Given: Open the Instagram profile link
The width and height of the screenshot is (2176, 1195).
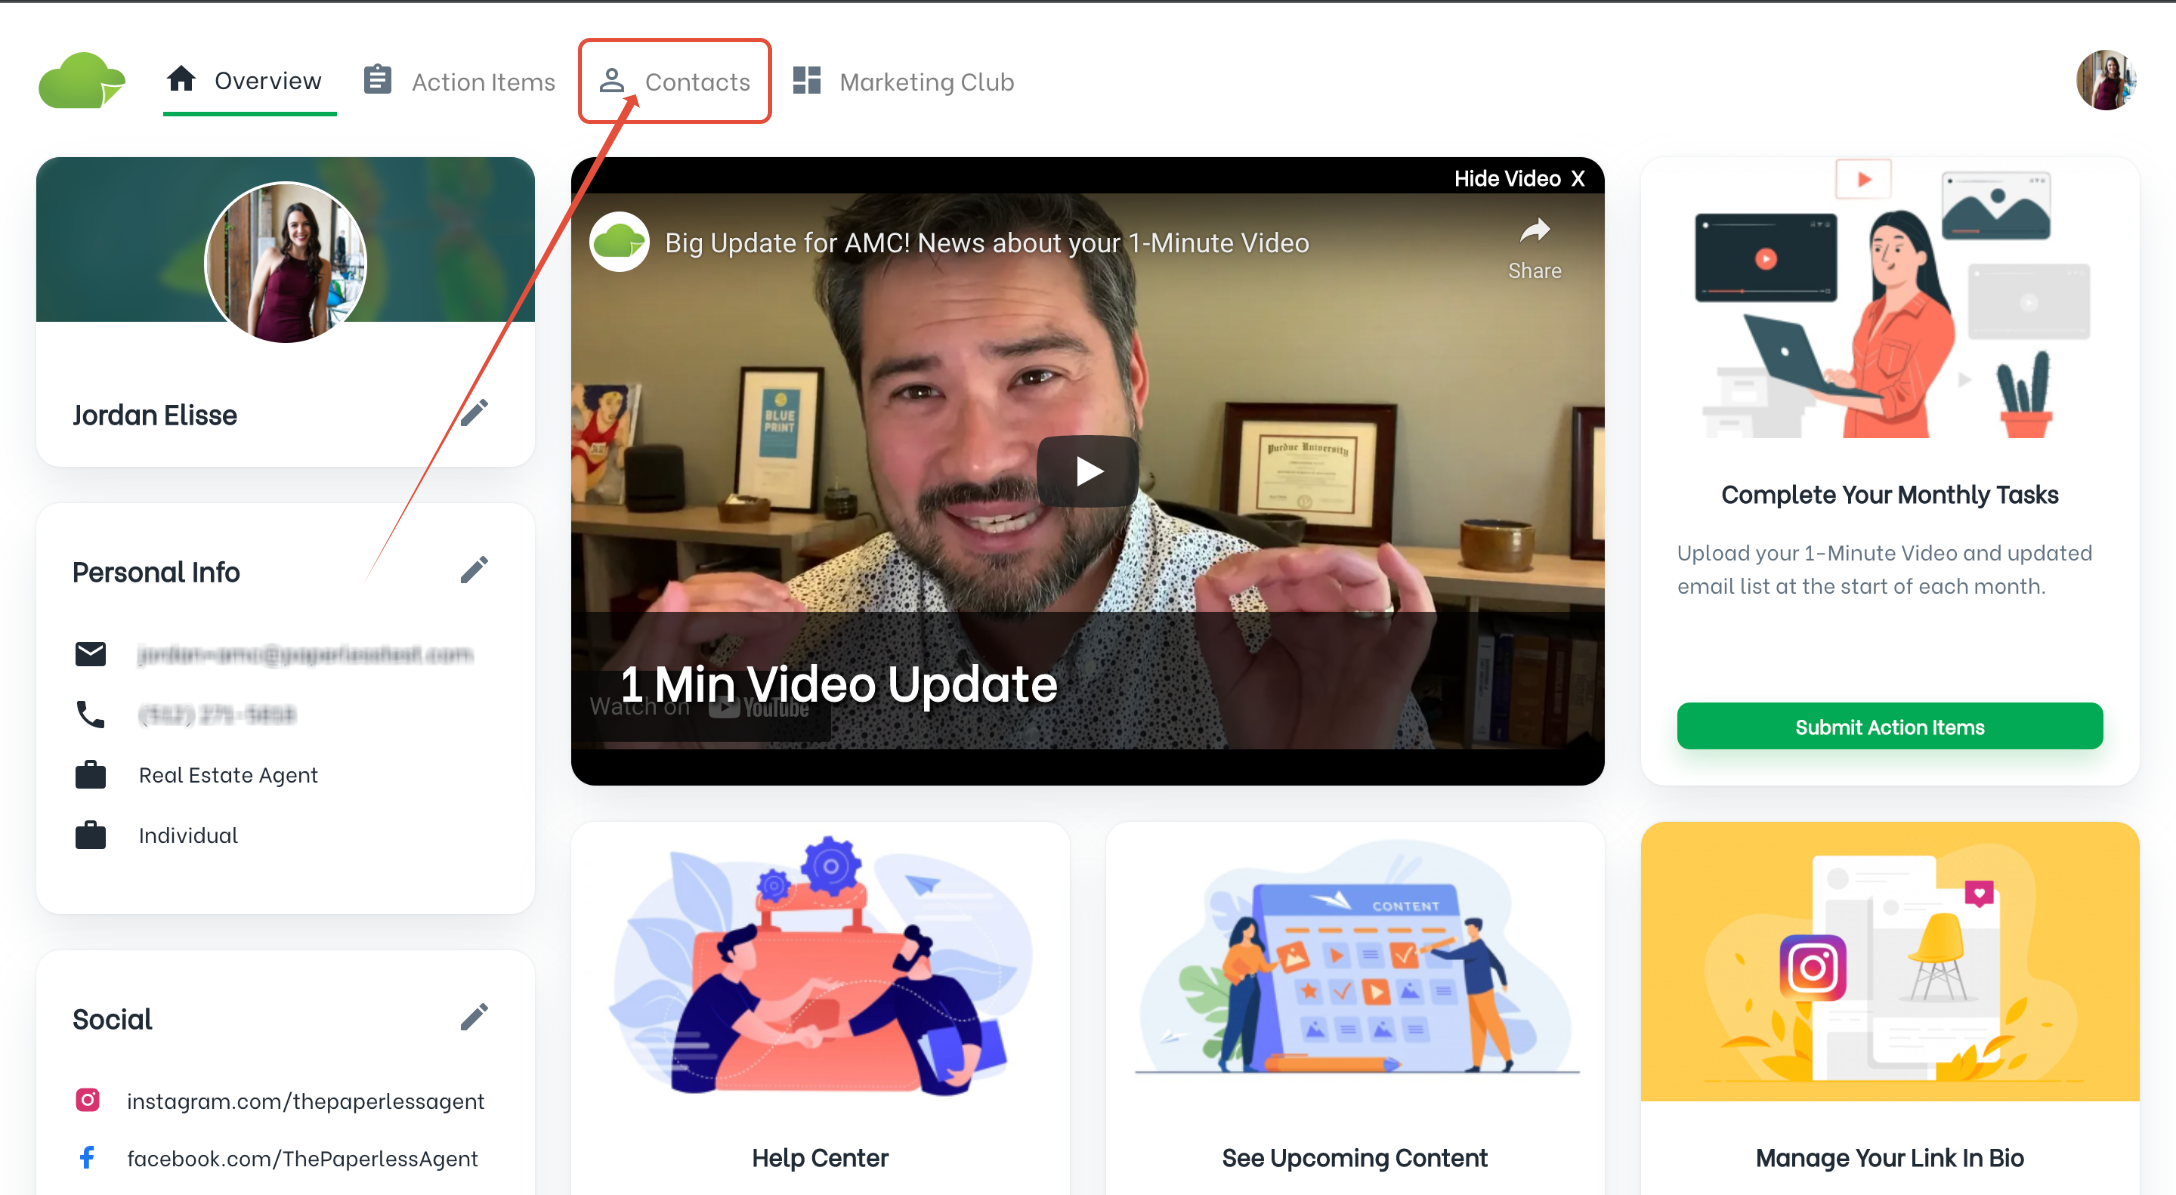Looking at the screenshot, I should pos(305,1101).
